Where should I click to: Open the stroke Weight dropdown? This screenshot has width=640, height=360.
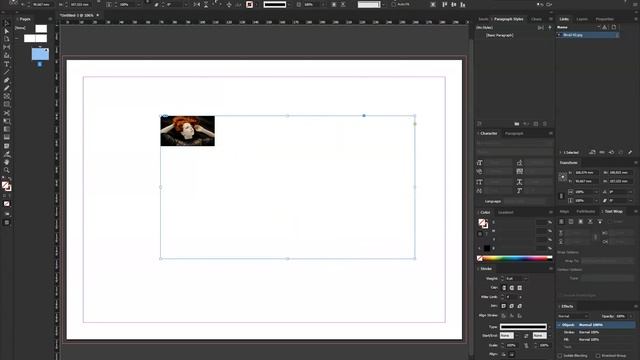click(x=525, y=278)
